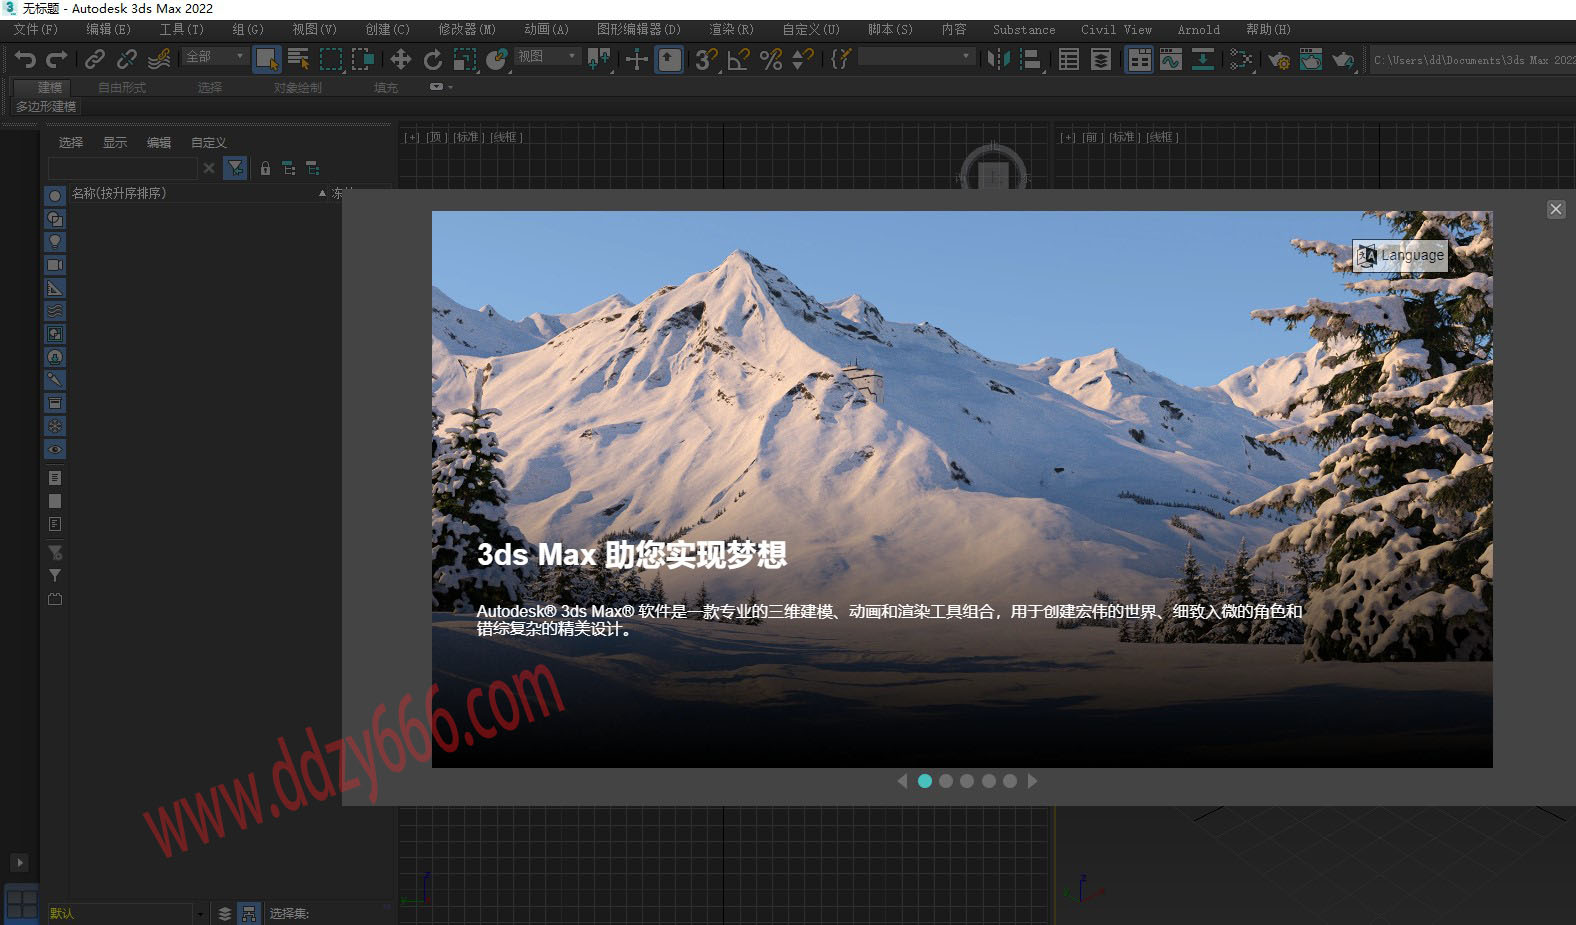Click the Use Pivot Point Center icon

point(599,59)
